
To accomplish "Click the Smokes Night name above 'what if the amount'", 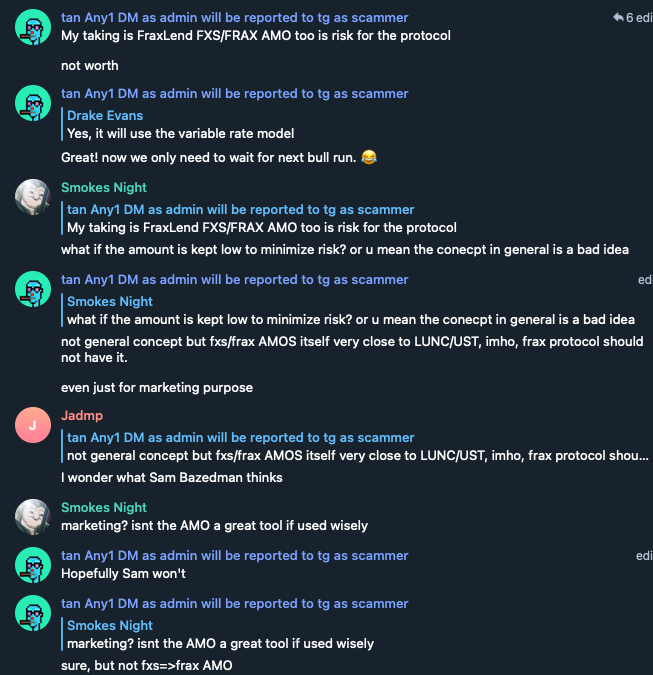I will pyautogui.click(x=104, y=188).
